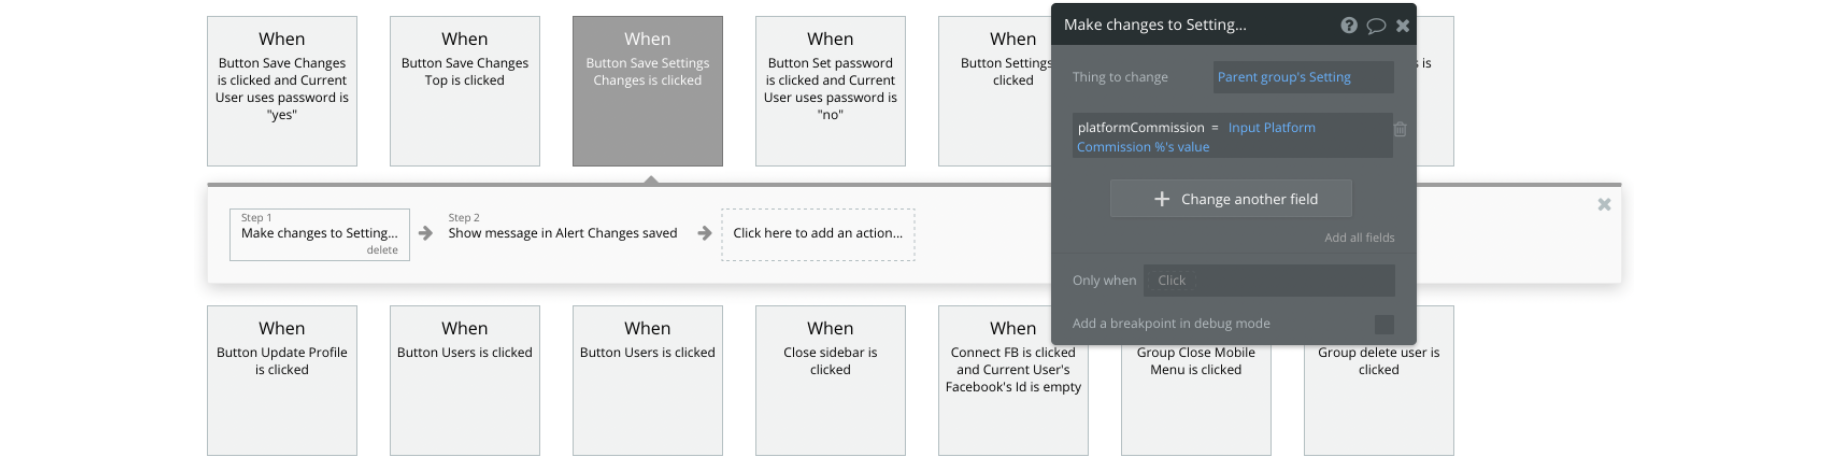Select Add all fields link
The width and height of the screenshot is (1830, 472).
tap(1359, 238)
